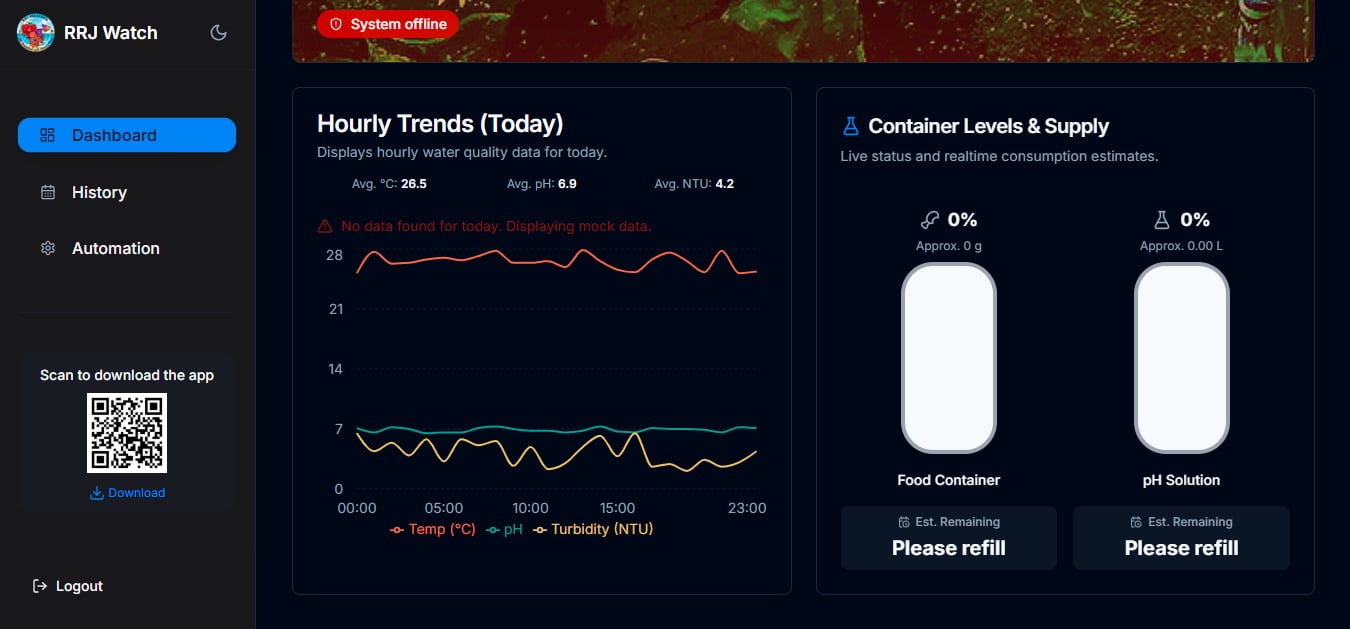Image resolution: width=1350 pixels, height=629 pixels.
Task: Click the flask icon beside Container Levels
Action: click(x=851, y=126)
